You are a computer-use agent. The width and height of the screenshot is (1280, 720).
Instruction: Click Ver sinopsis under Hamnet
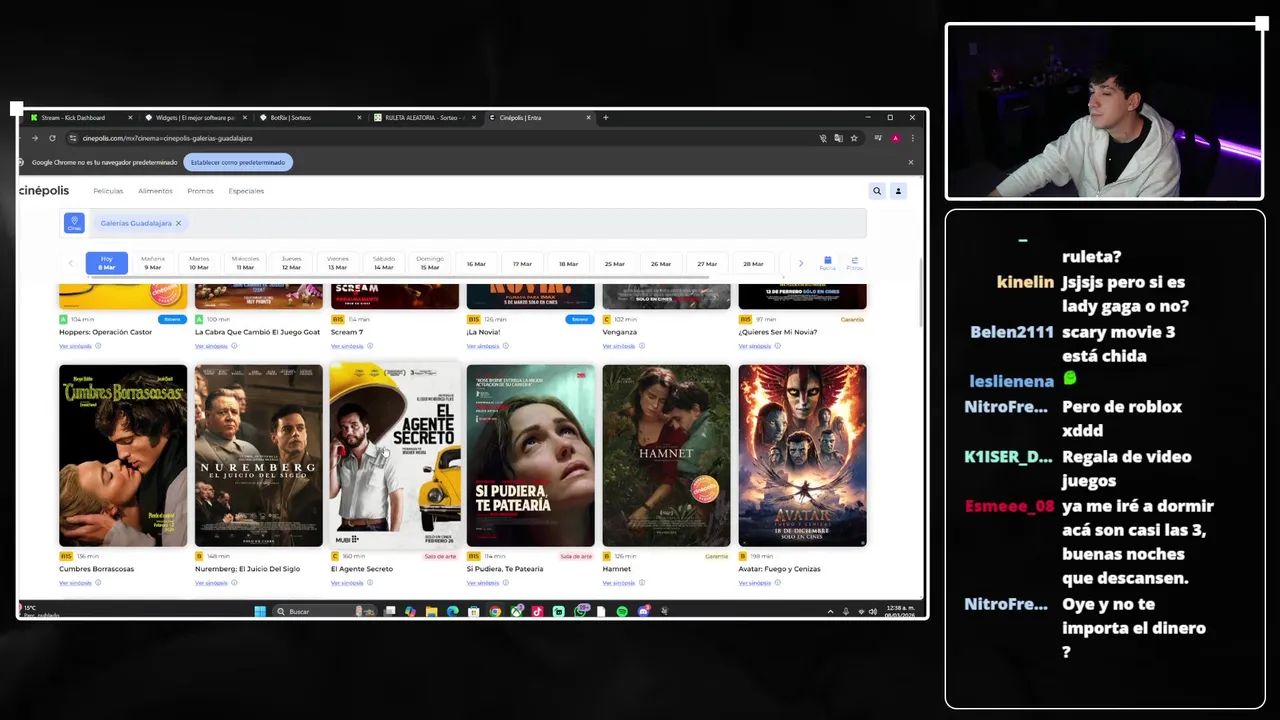click(x=619, y=583)
